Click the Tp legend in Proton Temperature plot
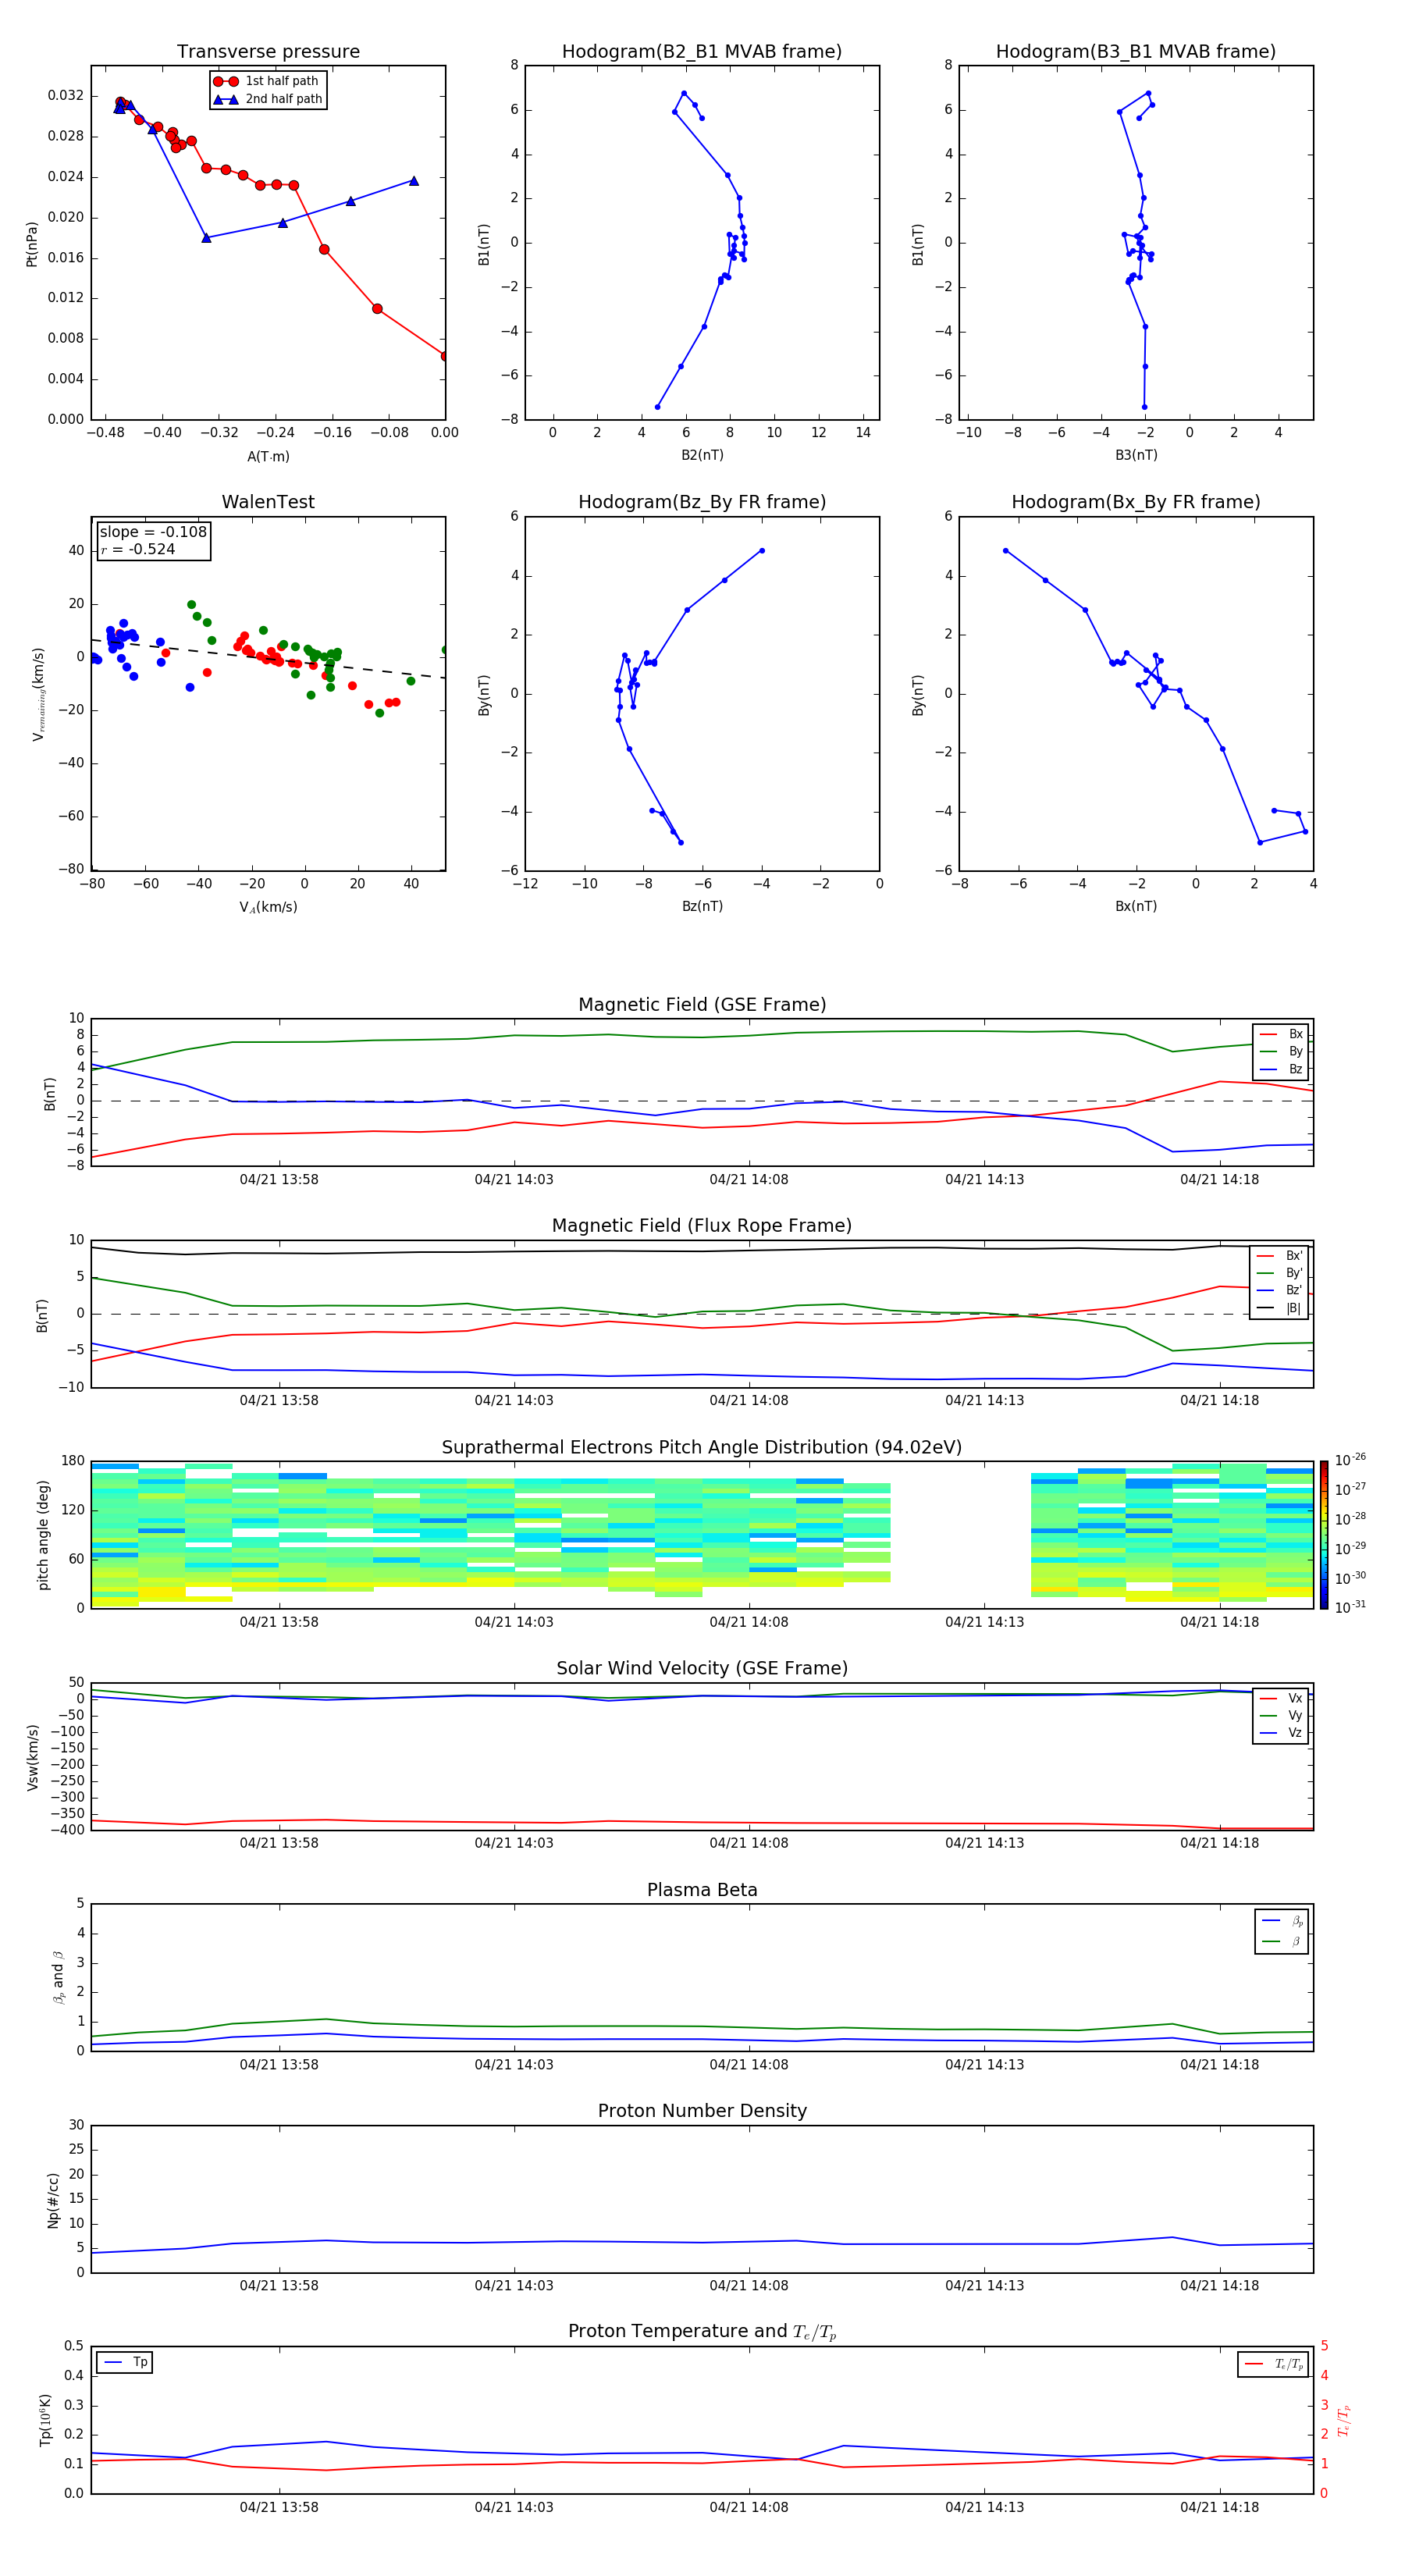The image size is (1405, 2576). tap(125, 2362)
